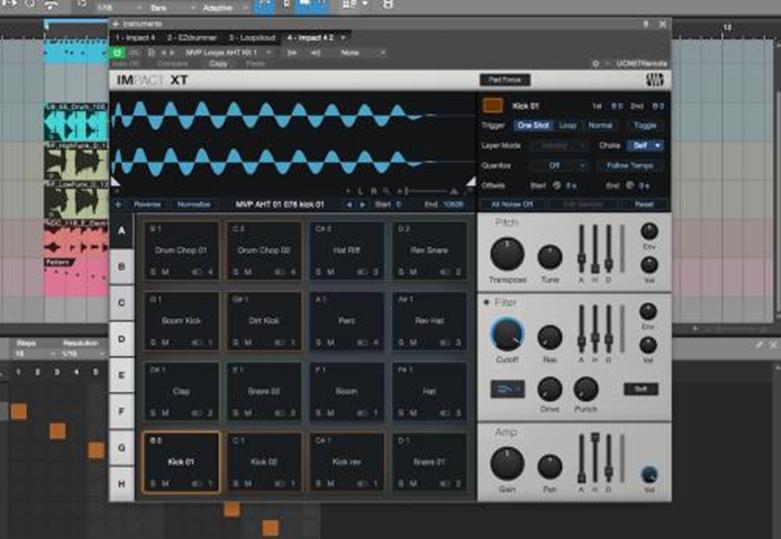Open the filter type dropdown
This screenshot has height=539, width=781.
(507, 389)
